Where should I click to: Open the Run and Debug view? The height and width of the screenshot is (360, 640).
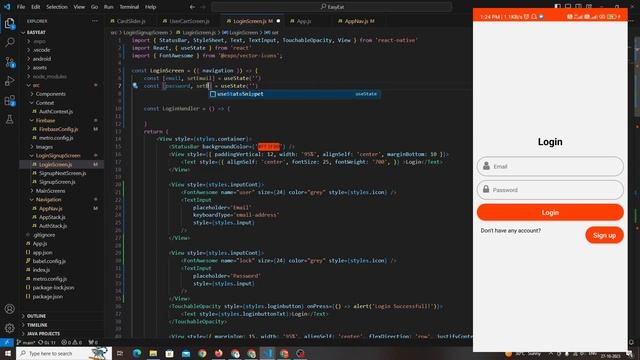[x=9, y=81]
